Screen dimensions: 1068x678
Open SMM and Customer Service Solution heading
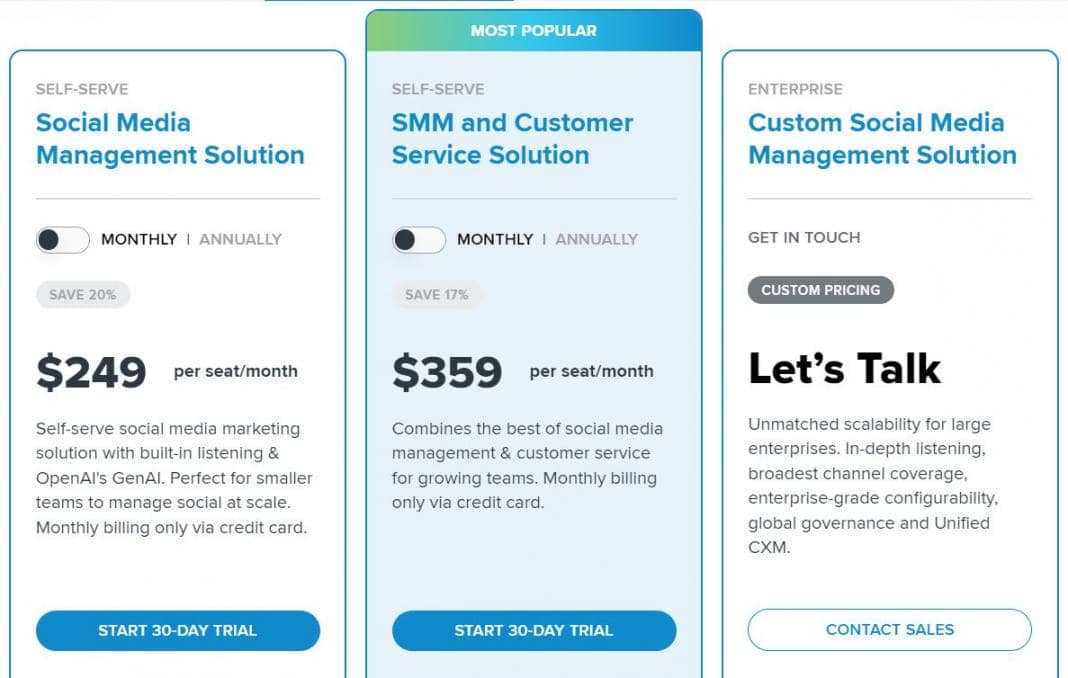click(512, 139)
